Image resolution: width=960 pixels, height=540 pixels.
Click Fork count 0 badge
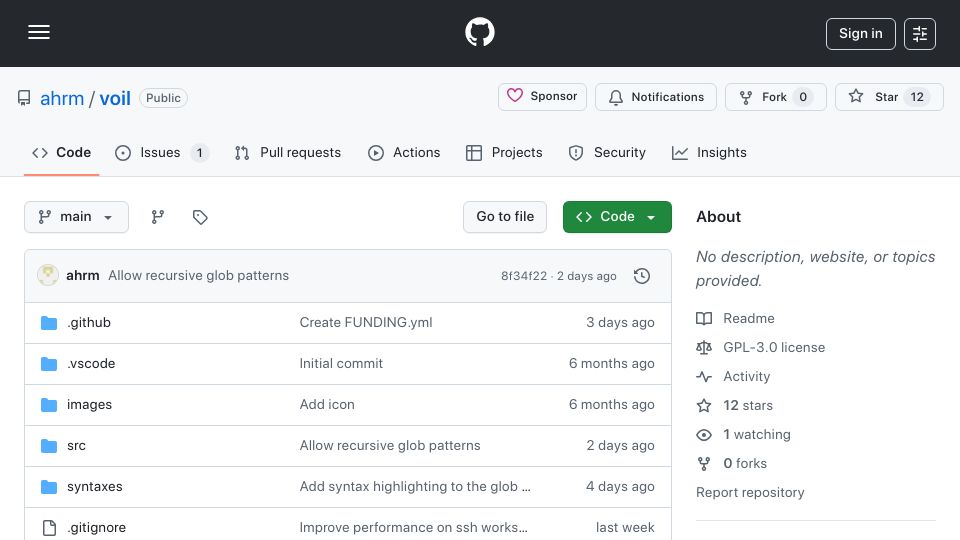(x=803, y=97)
